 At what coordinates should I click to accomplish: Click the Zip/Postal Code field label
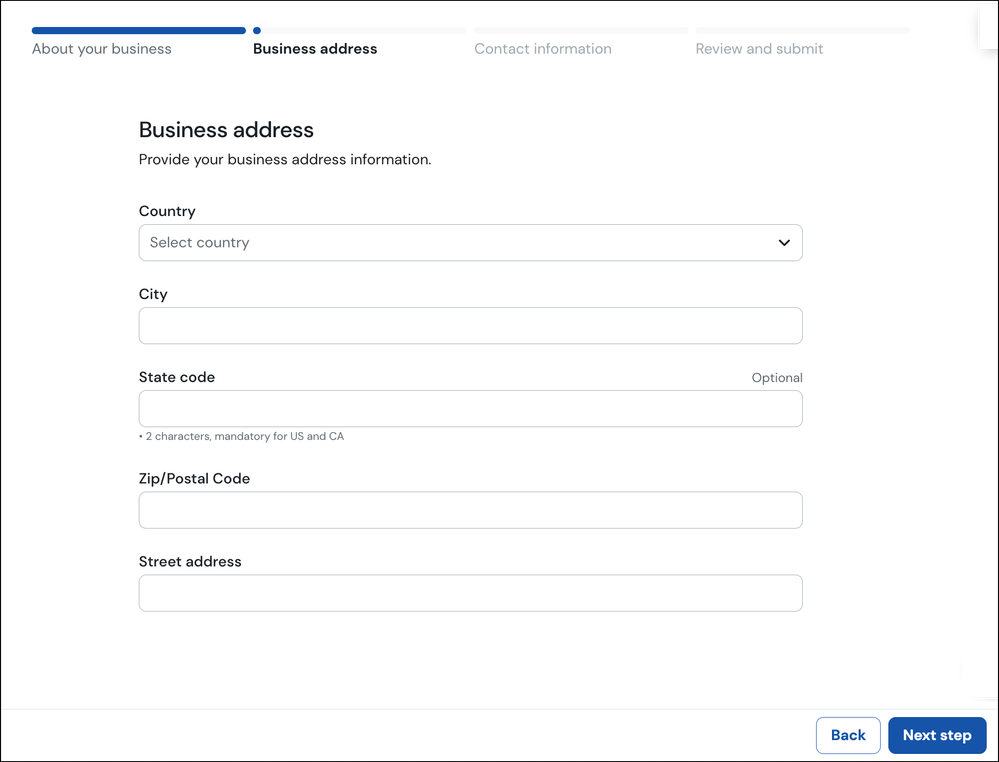click(194, 478)
